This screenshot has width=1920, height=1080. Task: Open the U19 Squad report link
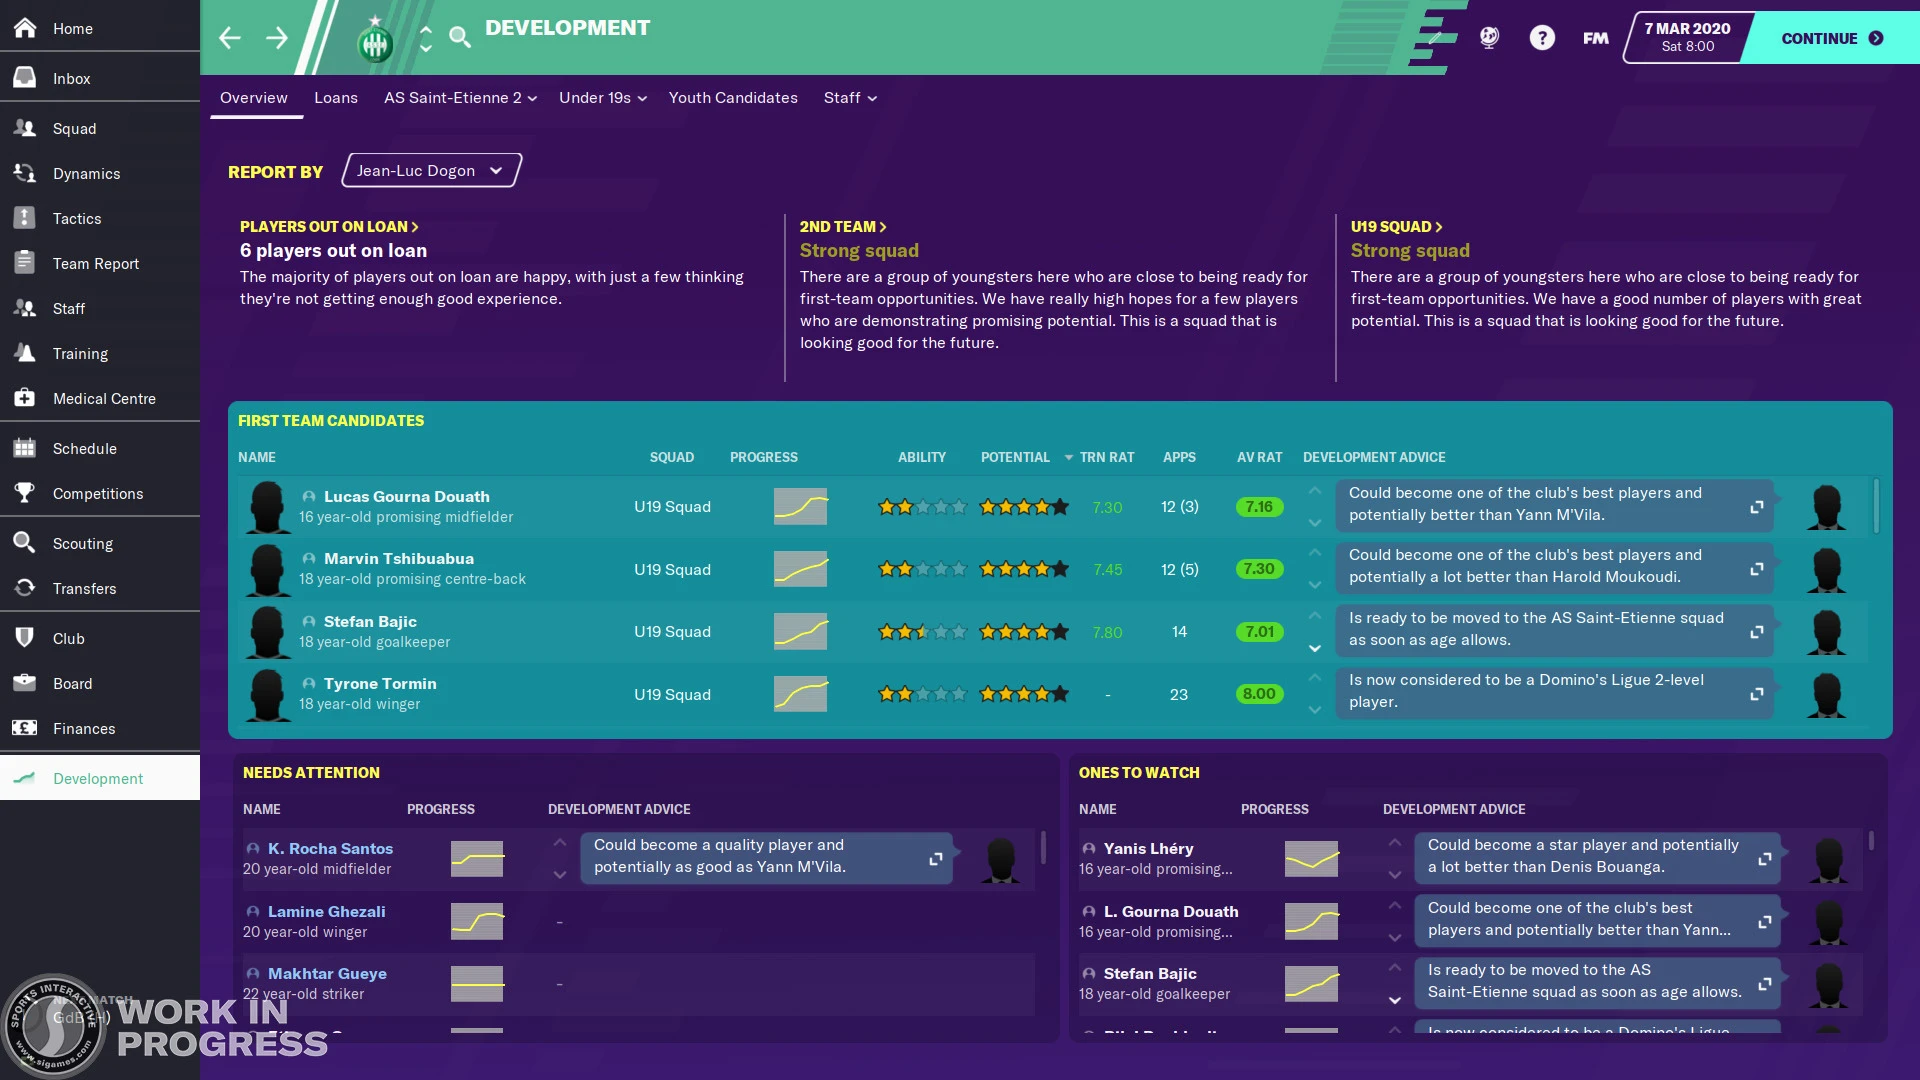(1396, 226)
